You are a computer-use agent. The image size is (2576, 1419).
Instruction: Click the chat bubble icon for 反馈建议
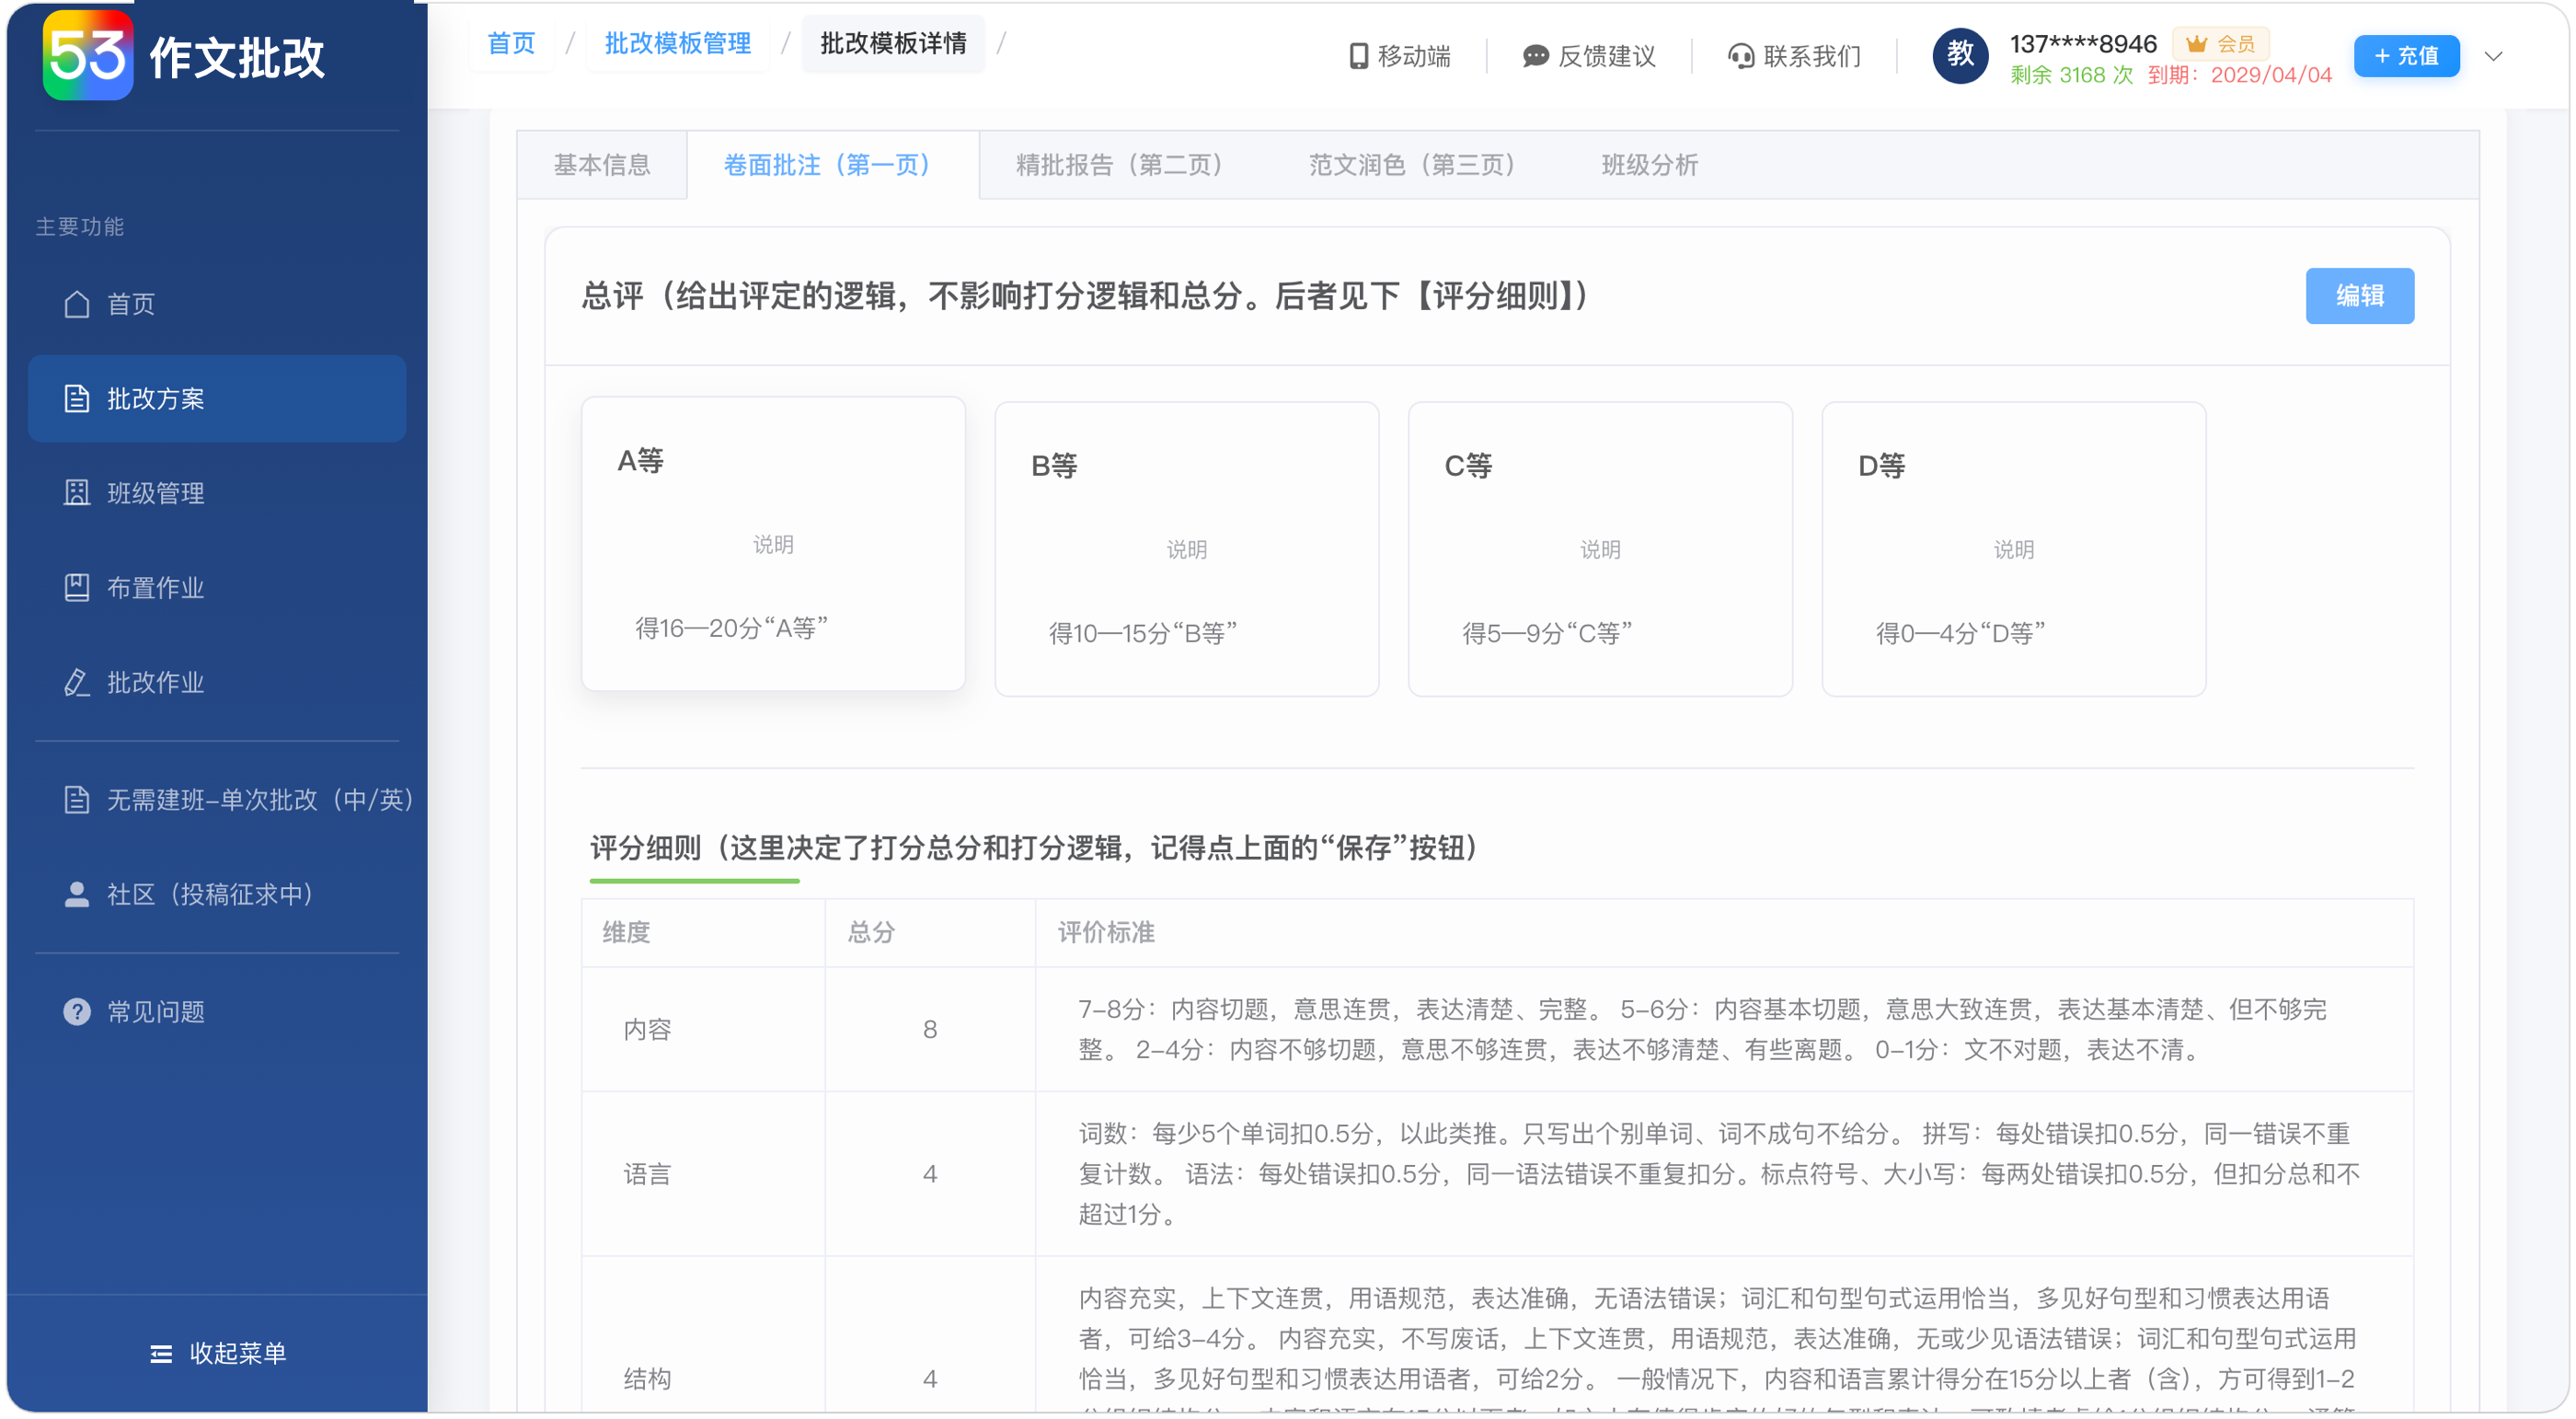point(1535,56)
